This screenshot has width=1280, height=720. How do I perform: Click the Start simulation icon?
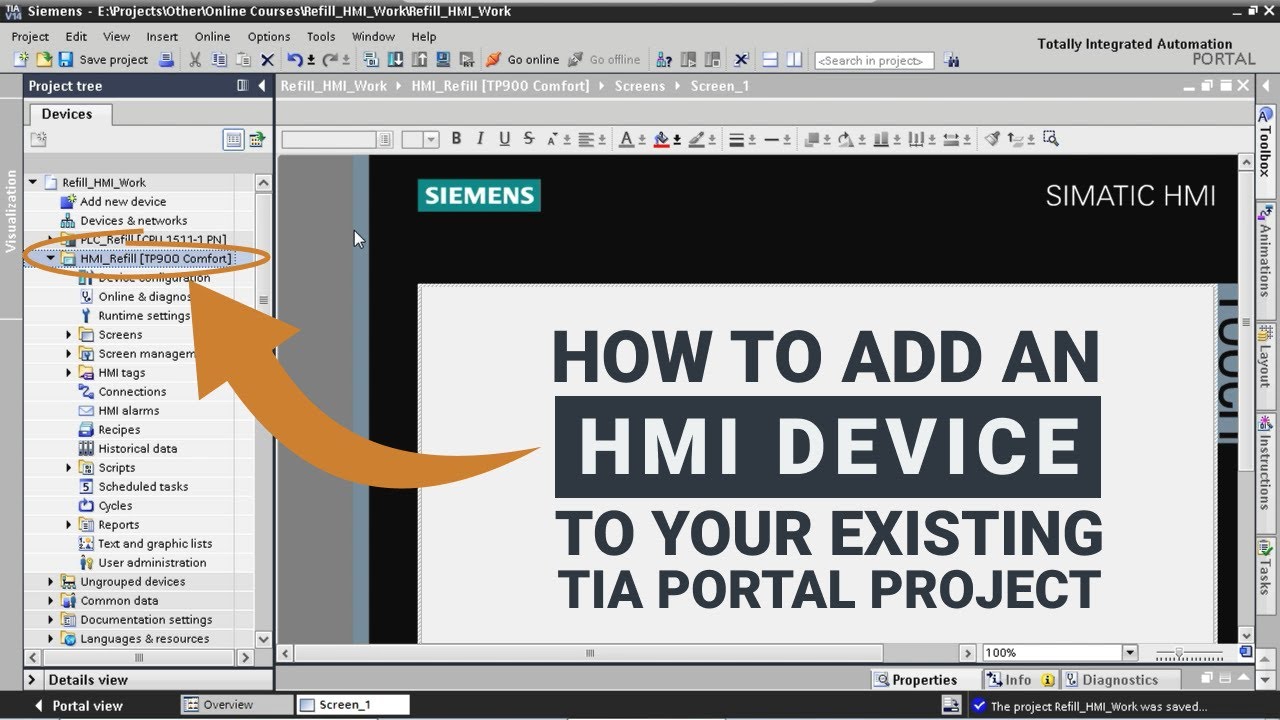[x=442, y=60]
